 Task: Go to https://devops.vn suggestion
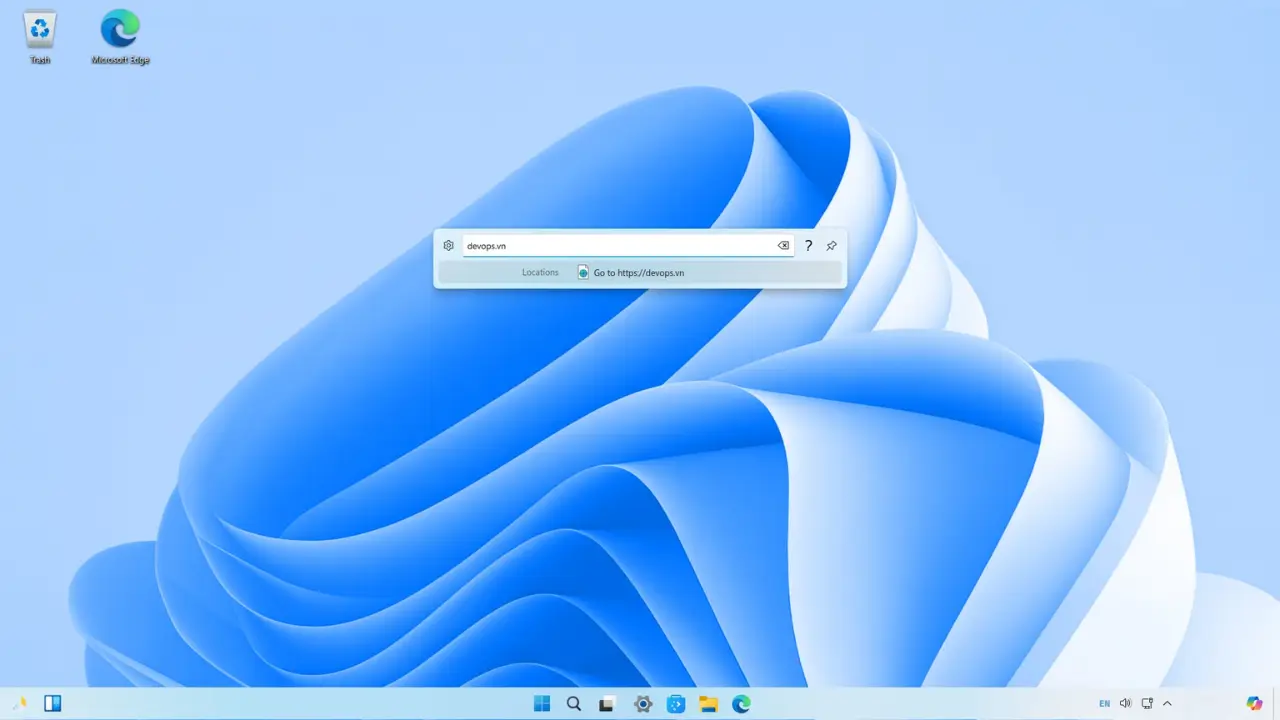pos(639,272)
